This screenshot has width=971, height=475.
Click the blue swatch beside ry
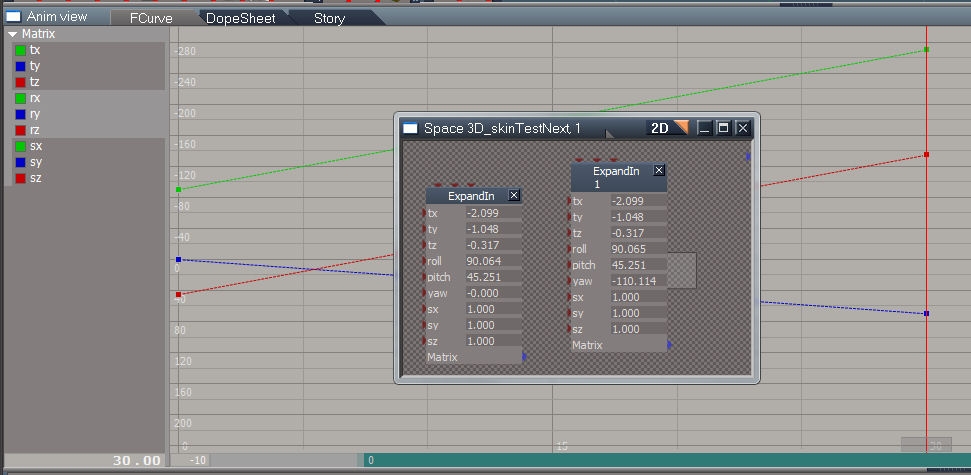click(x=21, y=115)
